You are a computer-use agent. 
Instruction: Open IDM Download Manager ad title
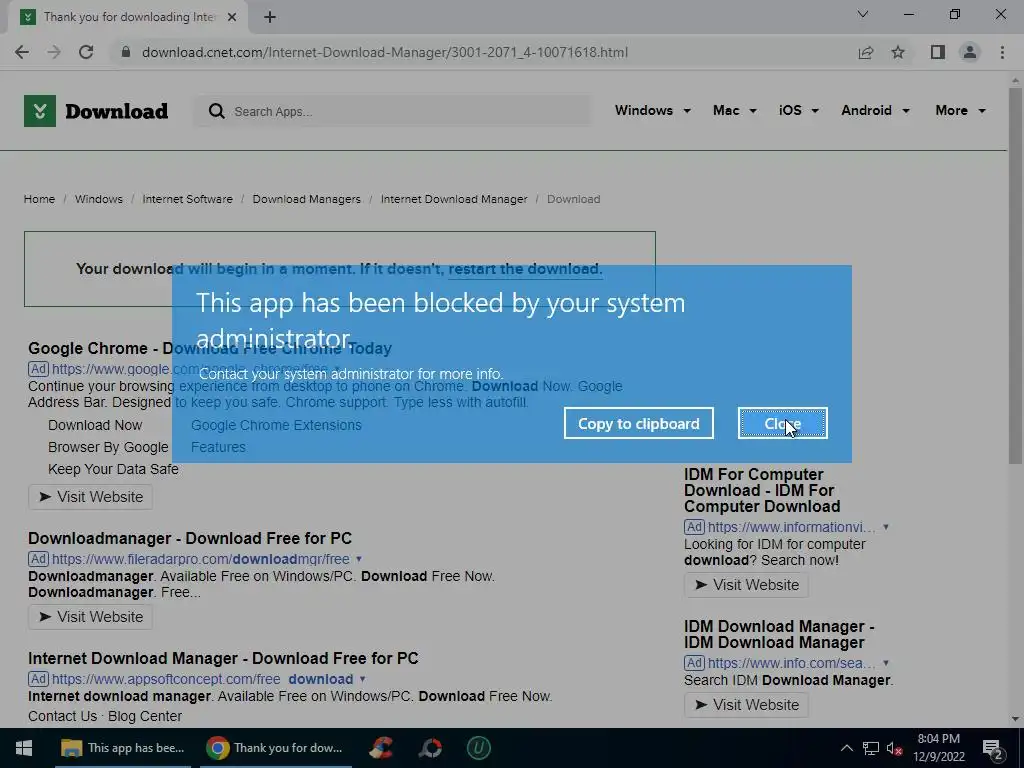click(779, 634)
